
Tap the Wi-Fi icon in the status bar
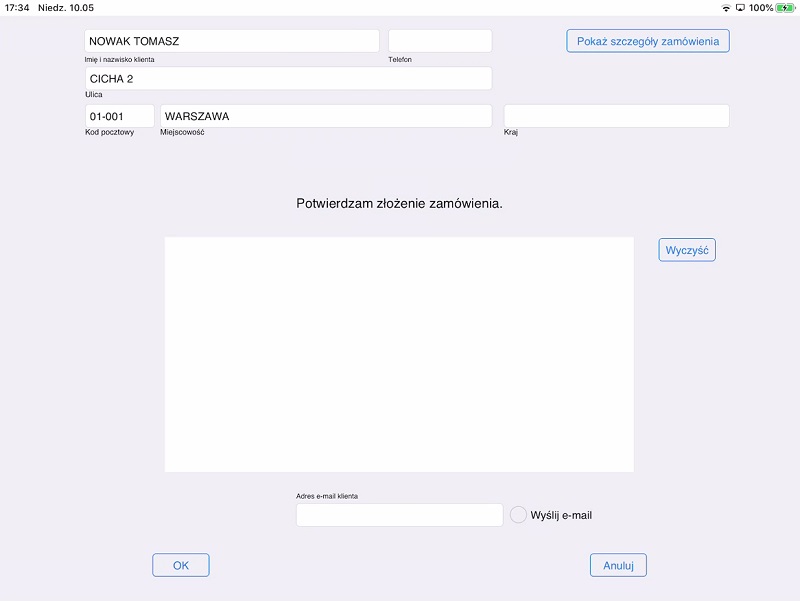click(726, 8)
